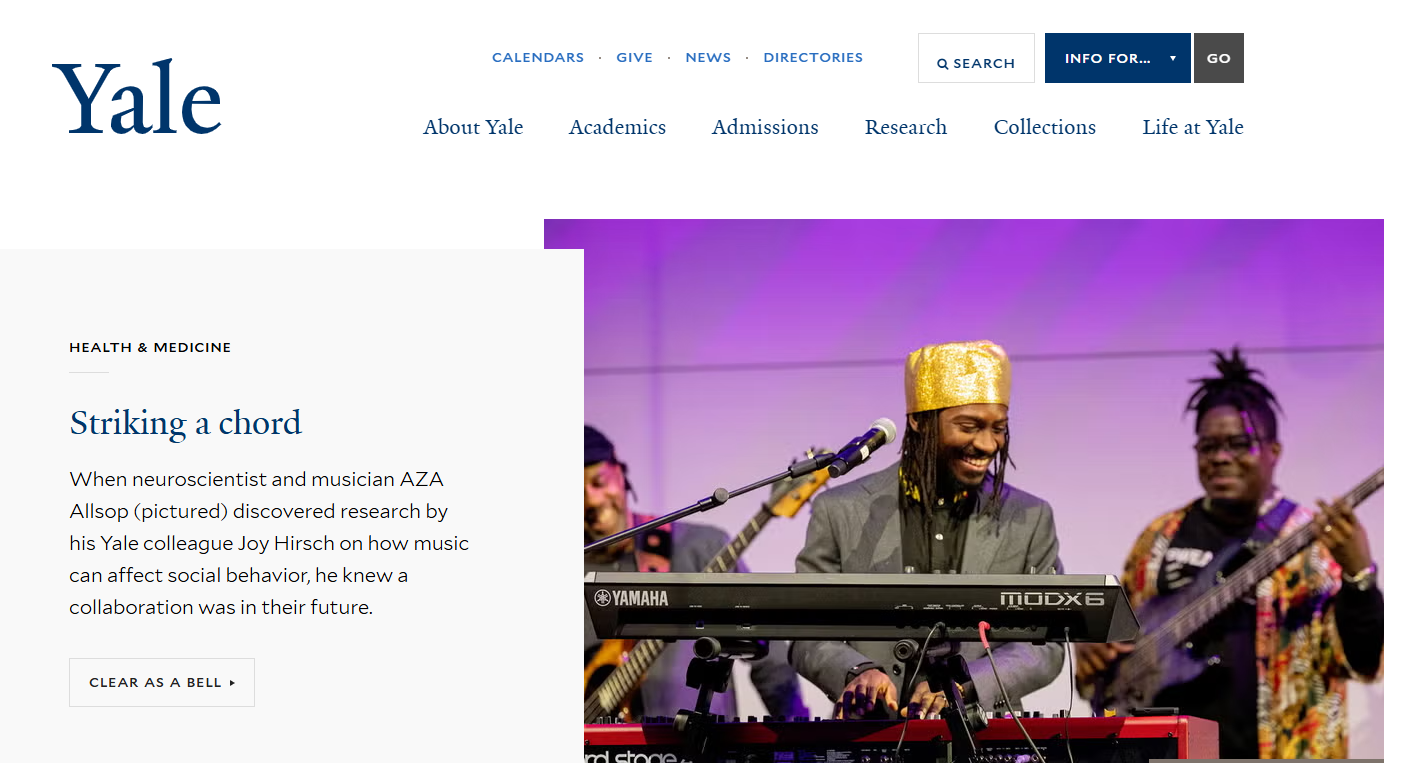Screen dimensions: 1422x763
Task: Click the Clear as a Bell button
Action: [x=162, y=682]
